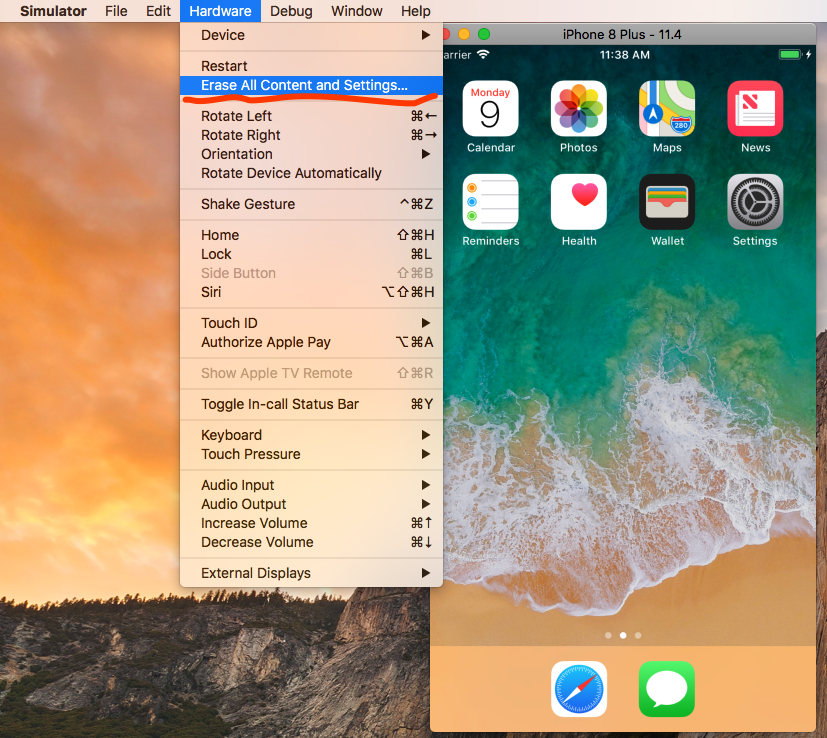Viewport: 827px width, 738px height.
Task: Open the Help menu
Action: 416,11
